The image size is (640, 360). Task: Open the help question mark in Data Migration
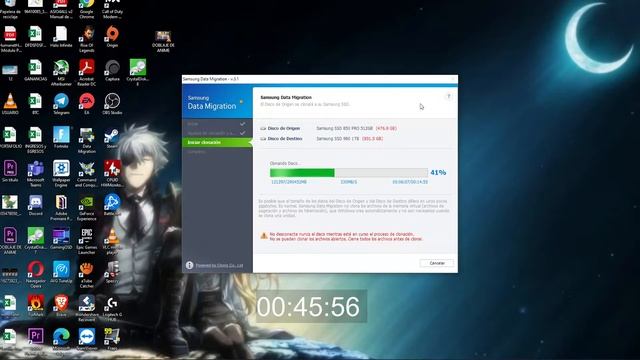click(x=449, y=96)
